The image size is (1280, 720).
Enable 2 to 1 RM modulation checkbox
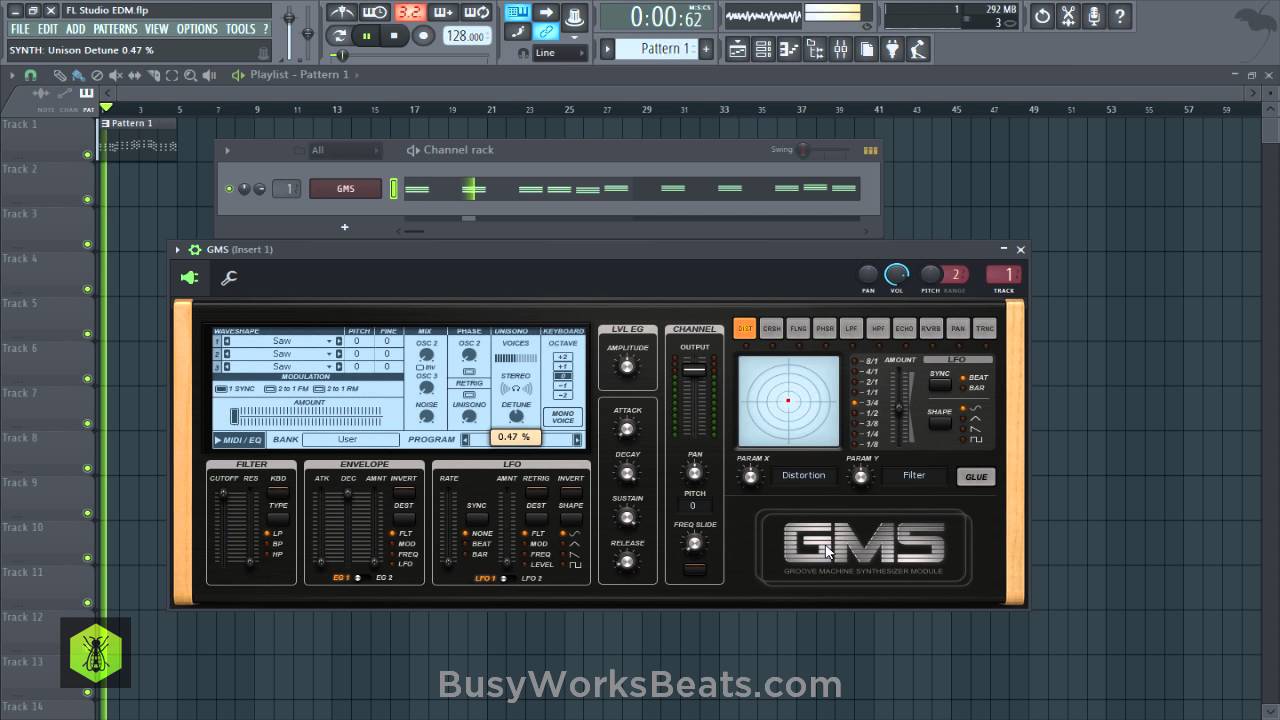(319, 389)
